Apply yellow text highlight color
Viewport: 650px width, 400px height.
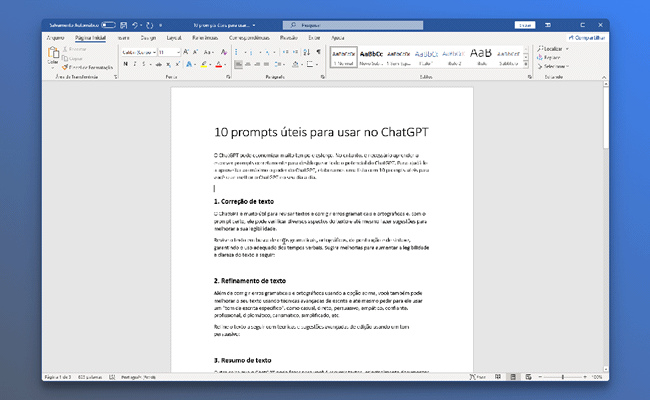point(204,64)
